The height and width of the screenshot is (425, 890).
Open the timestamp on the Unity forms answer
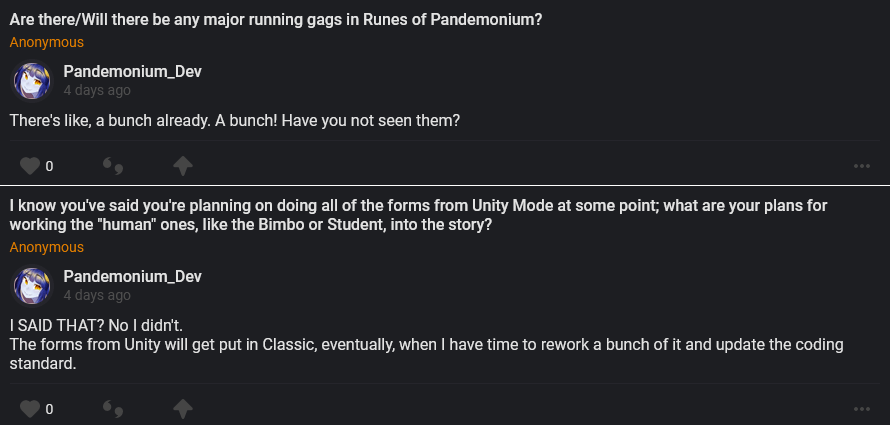click(x=96, y=295)
